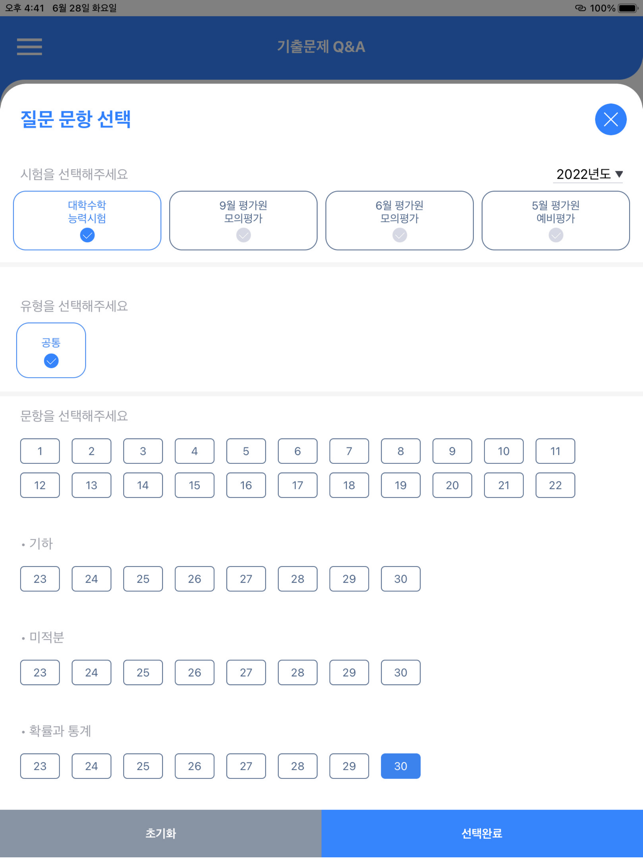Select common question number 1
The image size is (643, 858).
pyautogui.click(x=40, y=451)
